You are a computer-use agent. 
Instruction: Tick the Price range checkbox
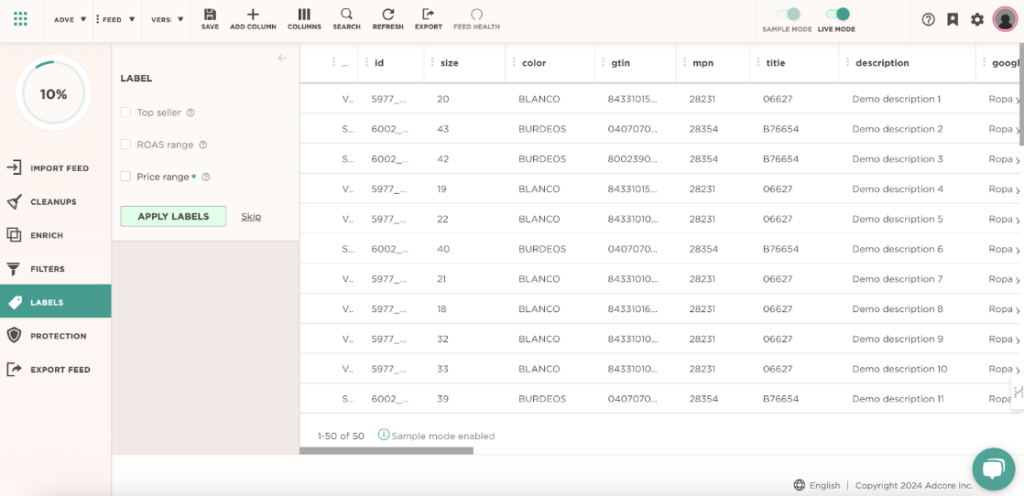click(x=126, y=177)
